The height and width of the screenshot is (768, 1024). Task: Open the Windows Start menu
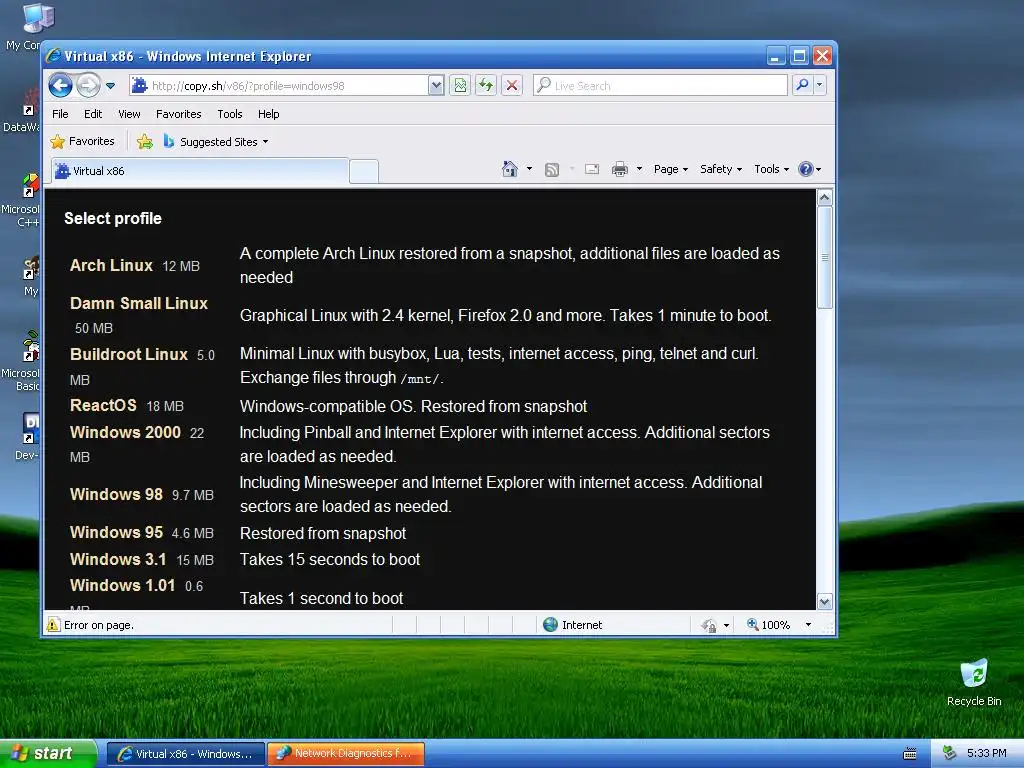coord(48,753)
